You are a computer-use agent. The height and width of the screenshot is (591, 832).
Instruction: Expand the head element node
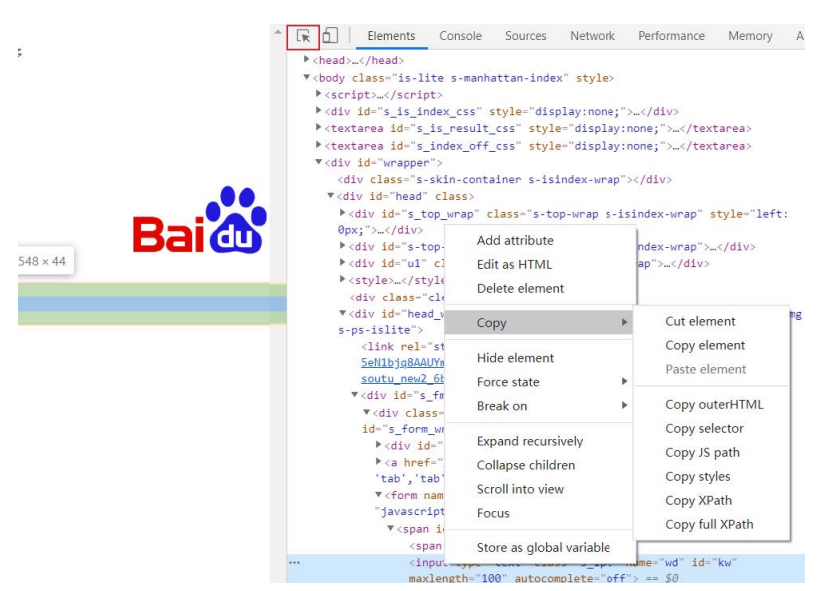[x=307, y=60]
